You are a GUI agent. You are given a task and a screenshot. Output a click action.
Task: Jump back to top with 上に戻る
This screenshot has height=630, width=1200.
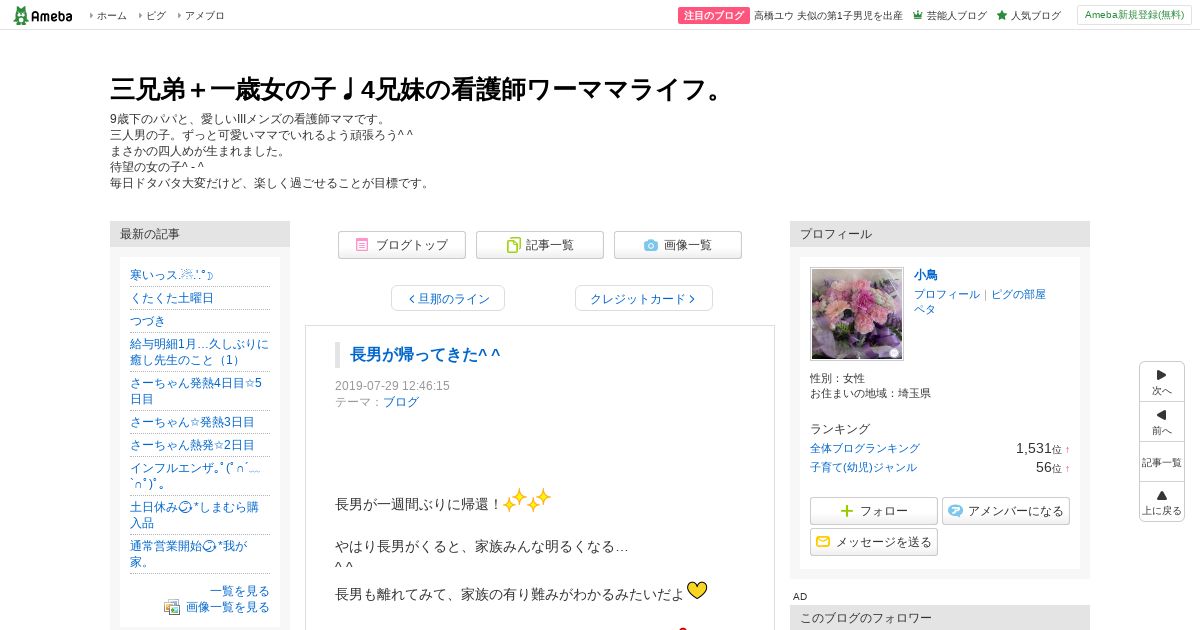(x=1162, y=502)
